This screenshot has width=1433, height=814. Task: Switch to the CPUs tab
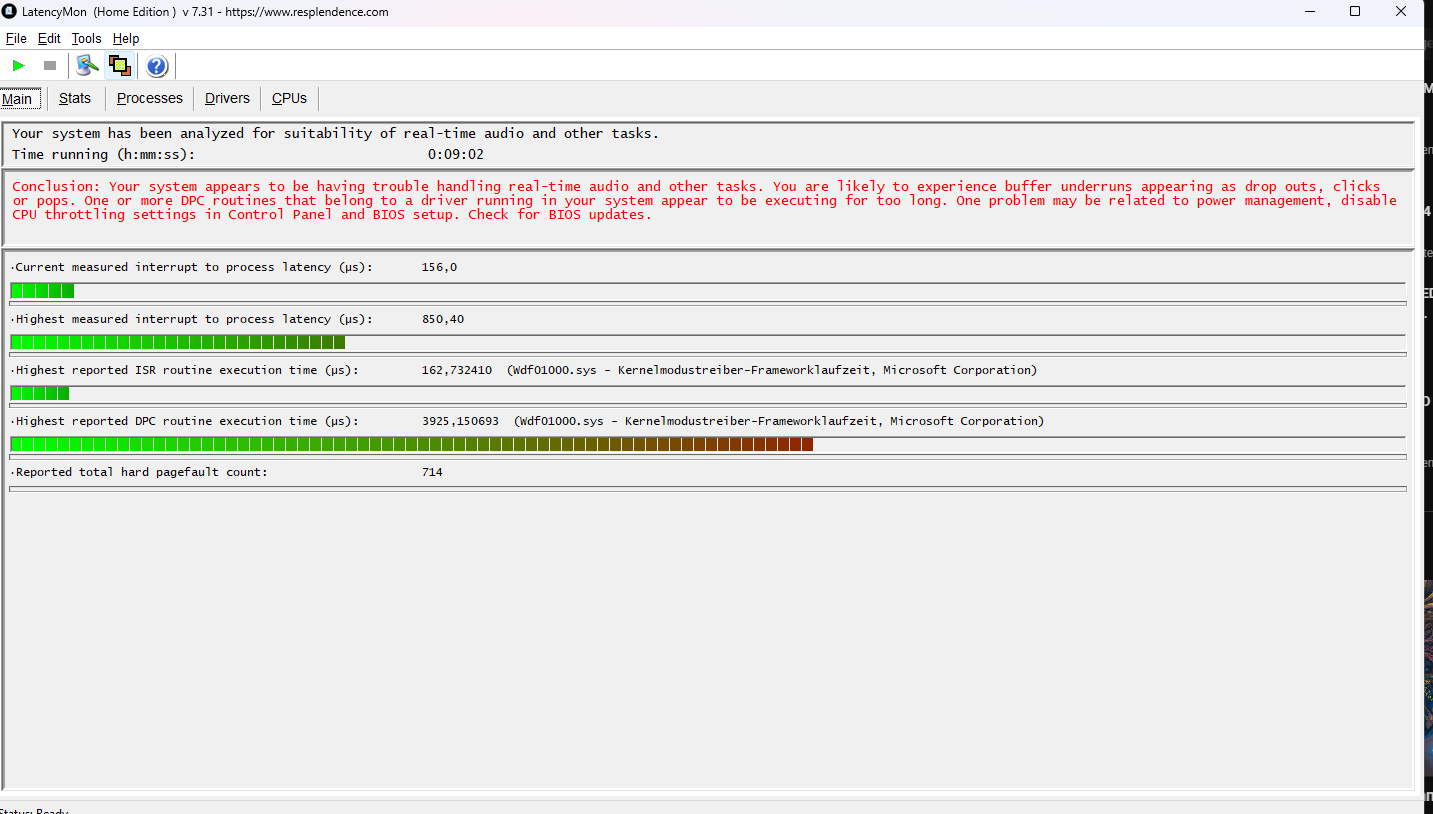coord(290,98)
